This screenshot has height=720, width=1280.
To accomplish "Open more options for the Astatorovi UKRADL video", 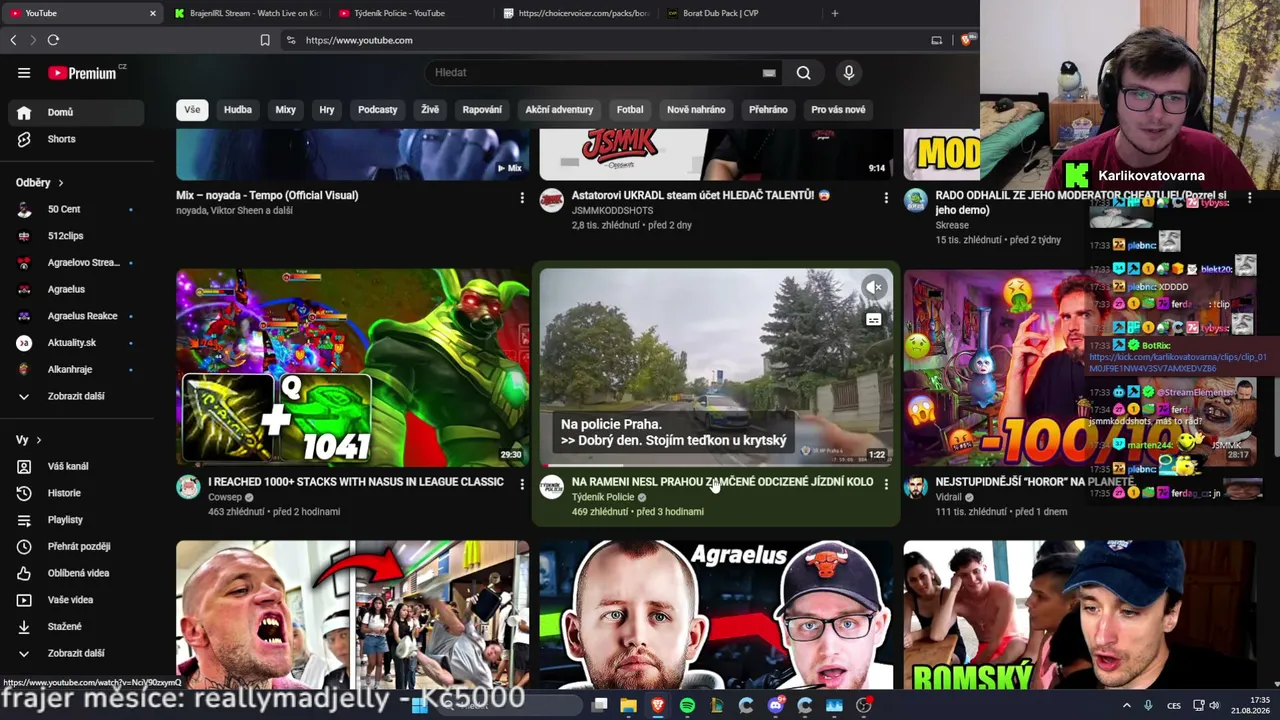I will tap(886, 198).
